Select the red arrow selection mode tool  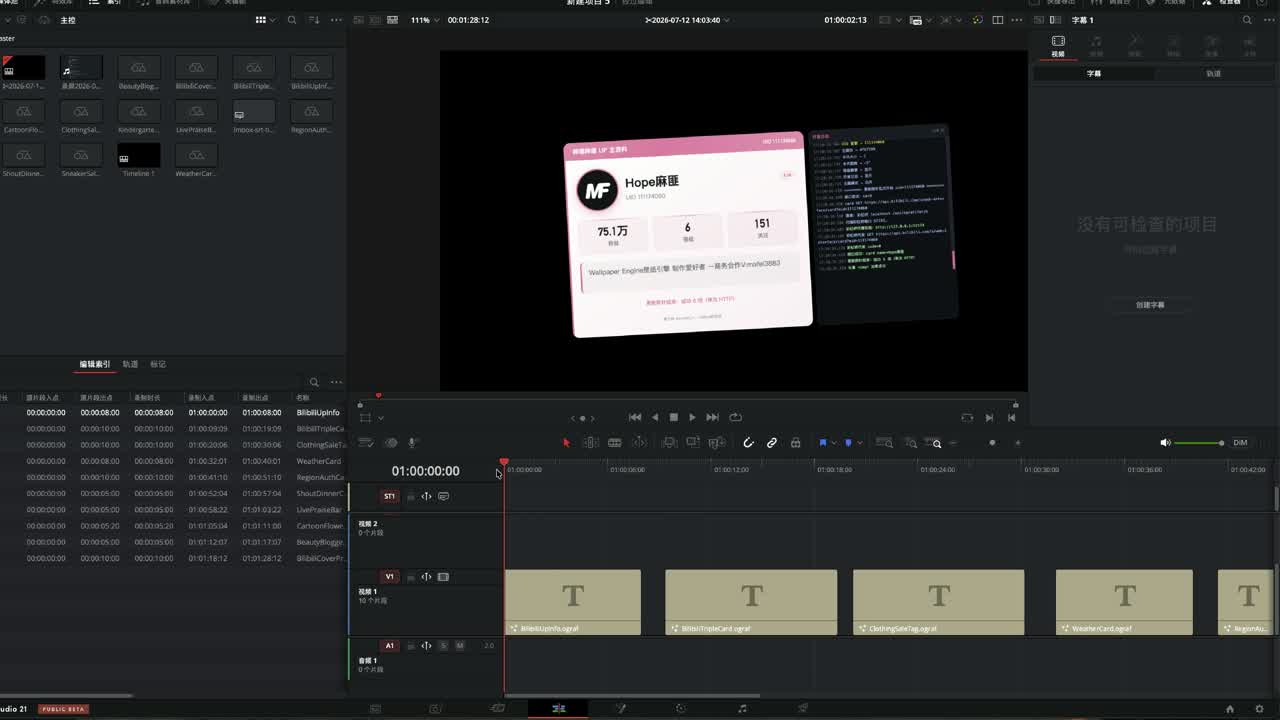(566, 442)
